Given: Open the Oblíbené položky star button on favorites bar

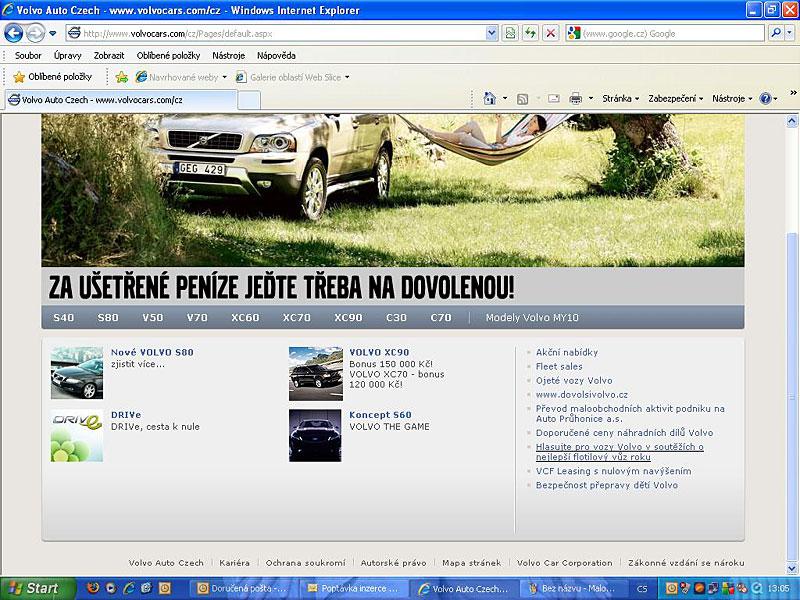Looking at the screenshot, I should [x=53, y=77].
